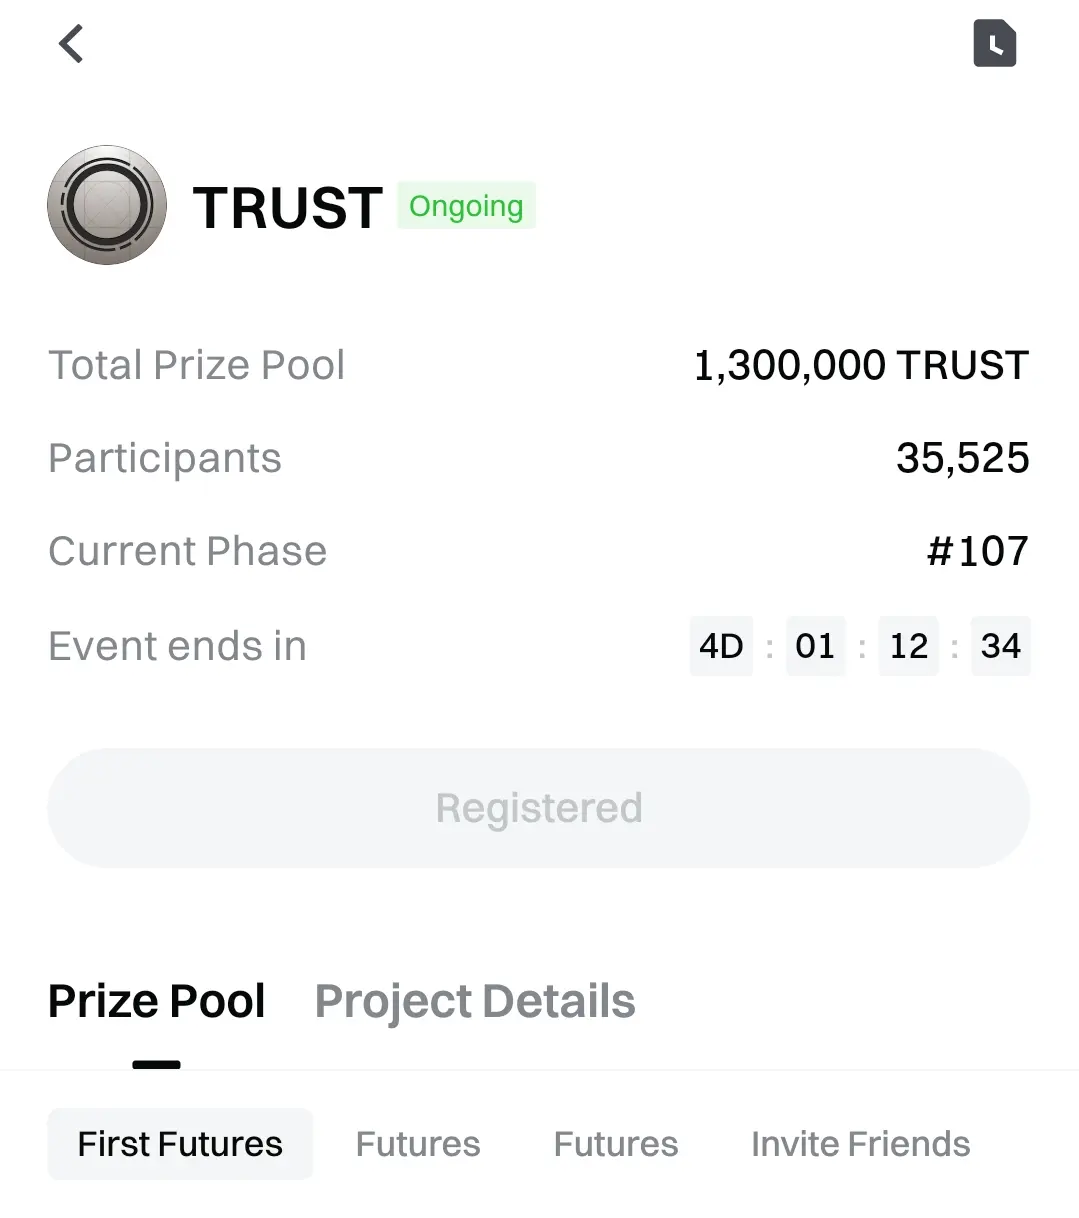1079x1218 pixels.
Task: Tap the back arrow
Action: click(71, 44)
